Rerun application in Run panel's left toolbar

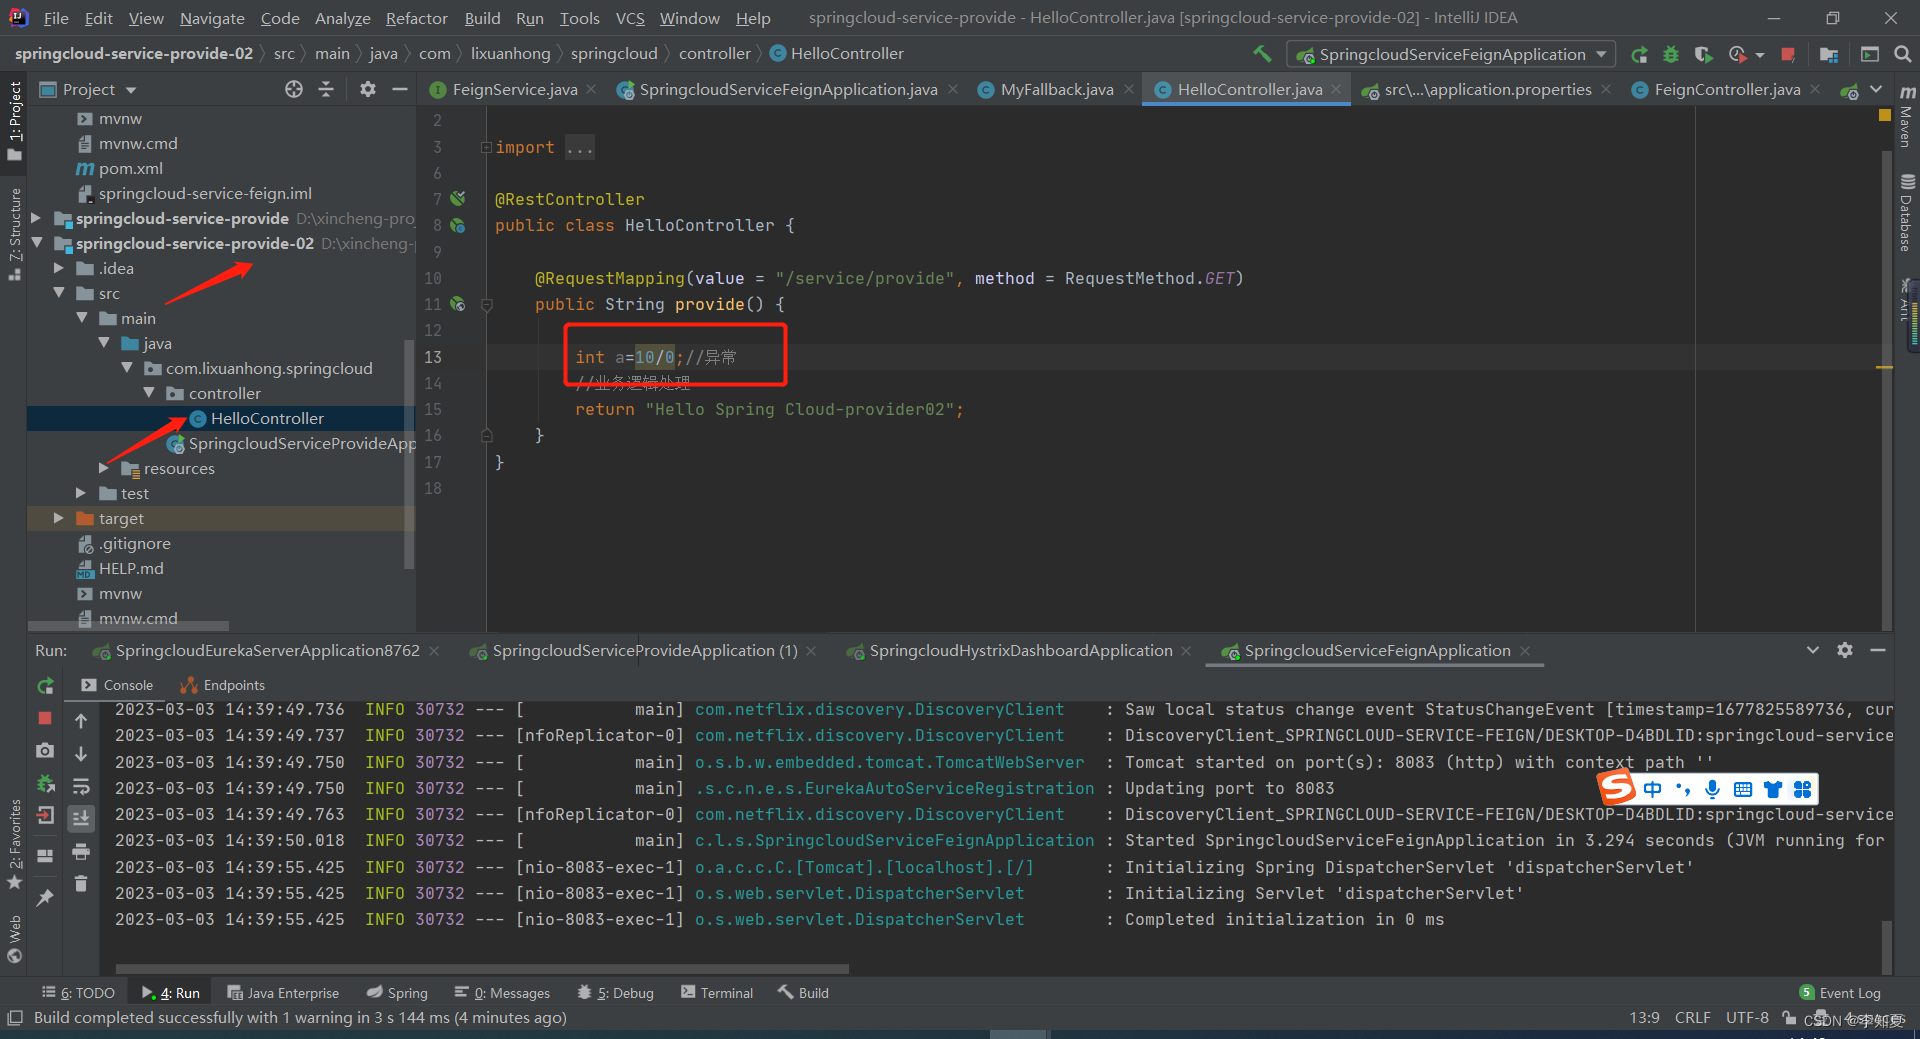(x=45, y=686)
